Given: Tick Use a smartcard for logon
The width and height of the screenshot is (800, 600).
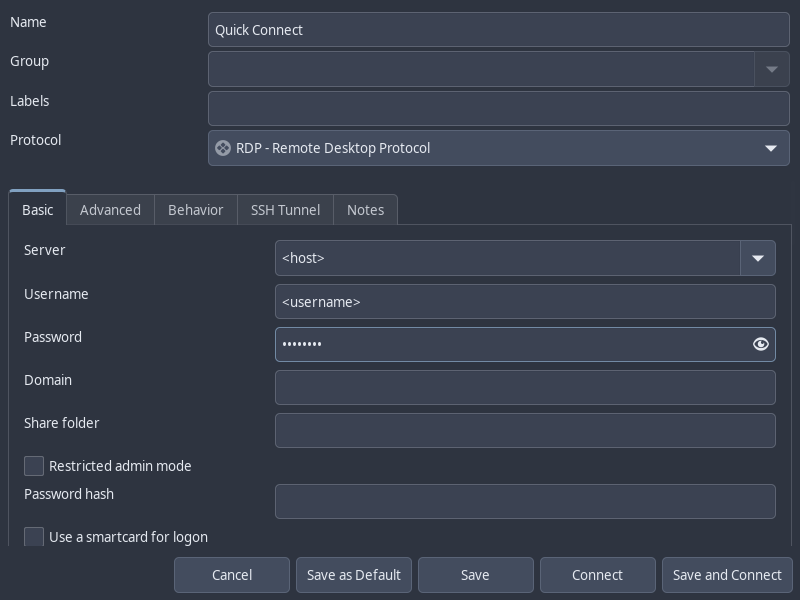Looking at the screenshot, I should point(35,537).
